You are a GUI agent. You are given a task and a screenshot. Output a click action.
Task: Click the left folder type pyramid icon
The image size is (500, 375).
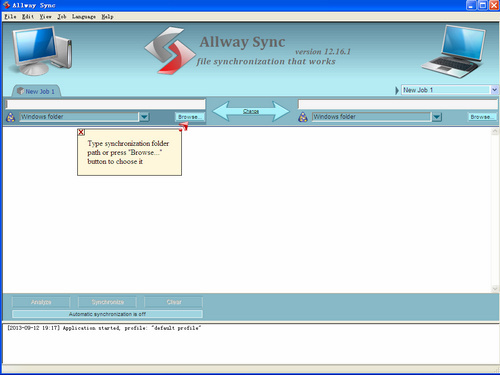(x=11, y=117)
